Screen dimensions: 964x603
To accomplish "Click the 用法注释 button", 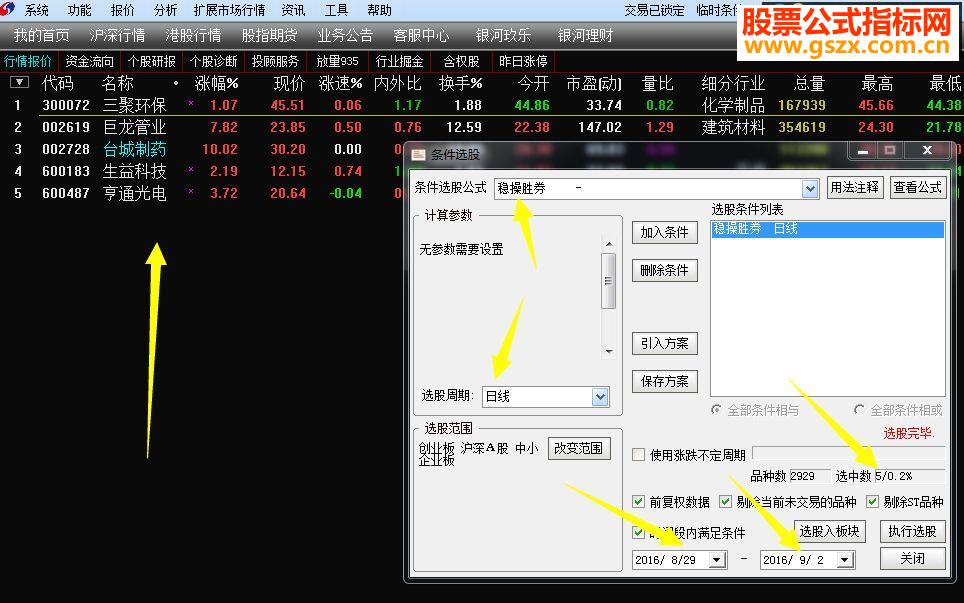I will (x=855, y=187).
